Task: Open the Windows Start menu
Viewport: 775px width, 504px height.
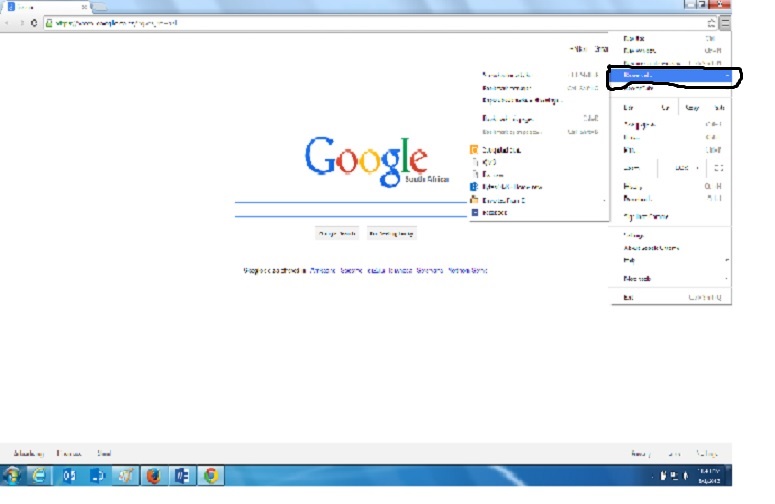Action: click(12, 476)
